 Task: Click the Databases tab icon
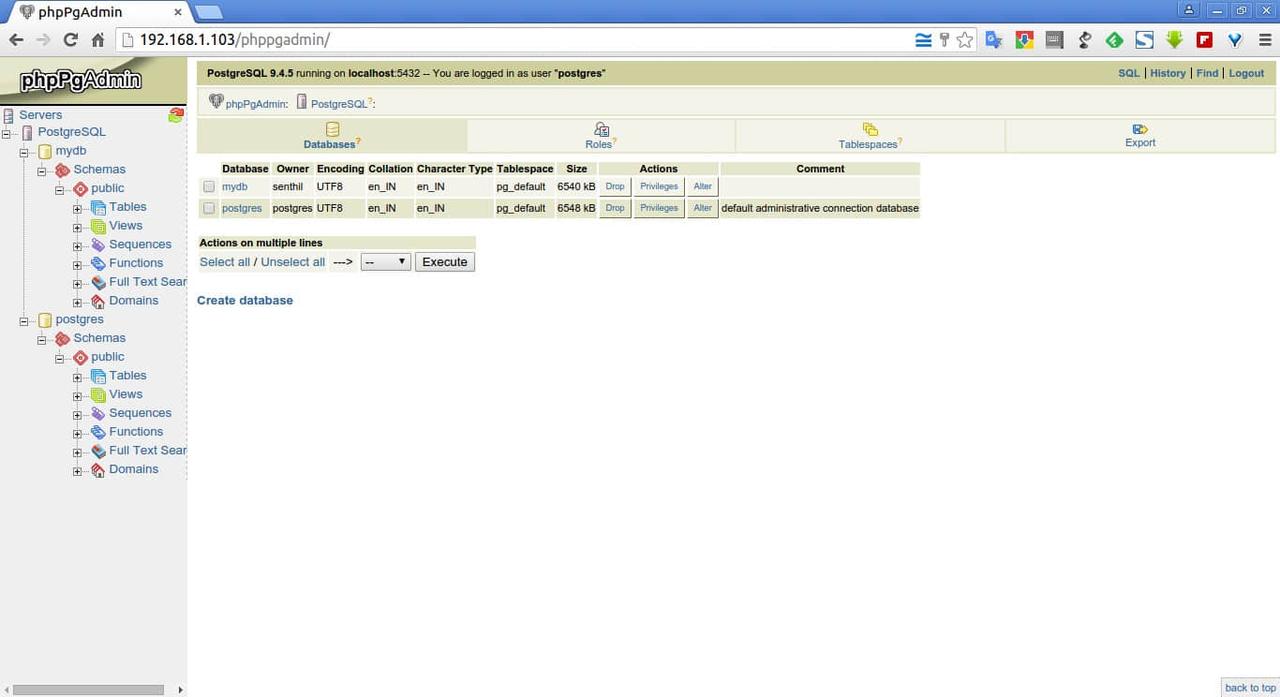[x=333, y=130]
